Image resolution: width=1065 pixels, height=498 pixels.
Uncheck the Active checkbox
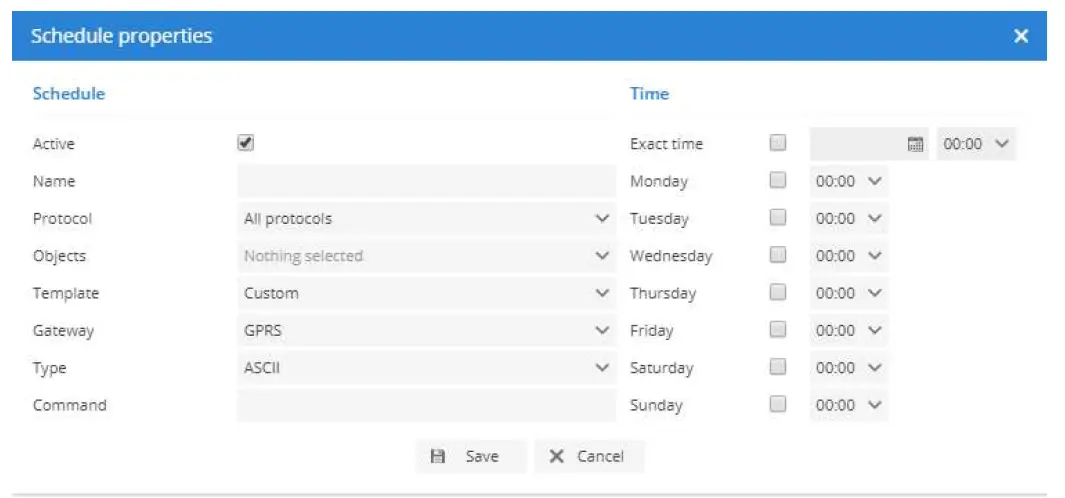246,143
